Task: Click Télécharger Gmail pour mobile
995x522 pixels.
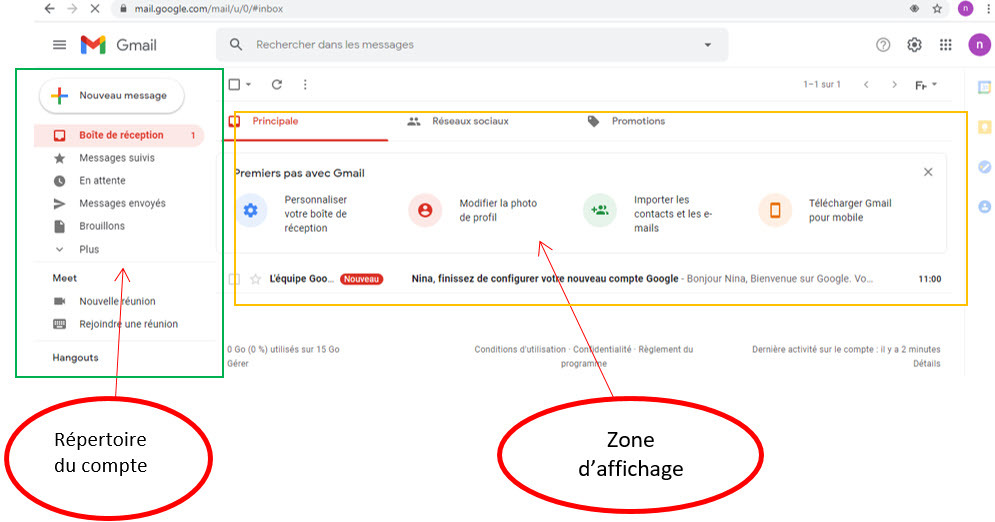Action: click(850, 210)
